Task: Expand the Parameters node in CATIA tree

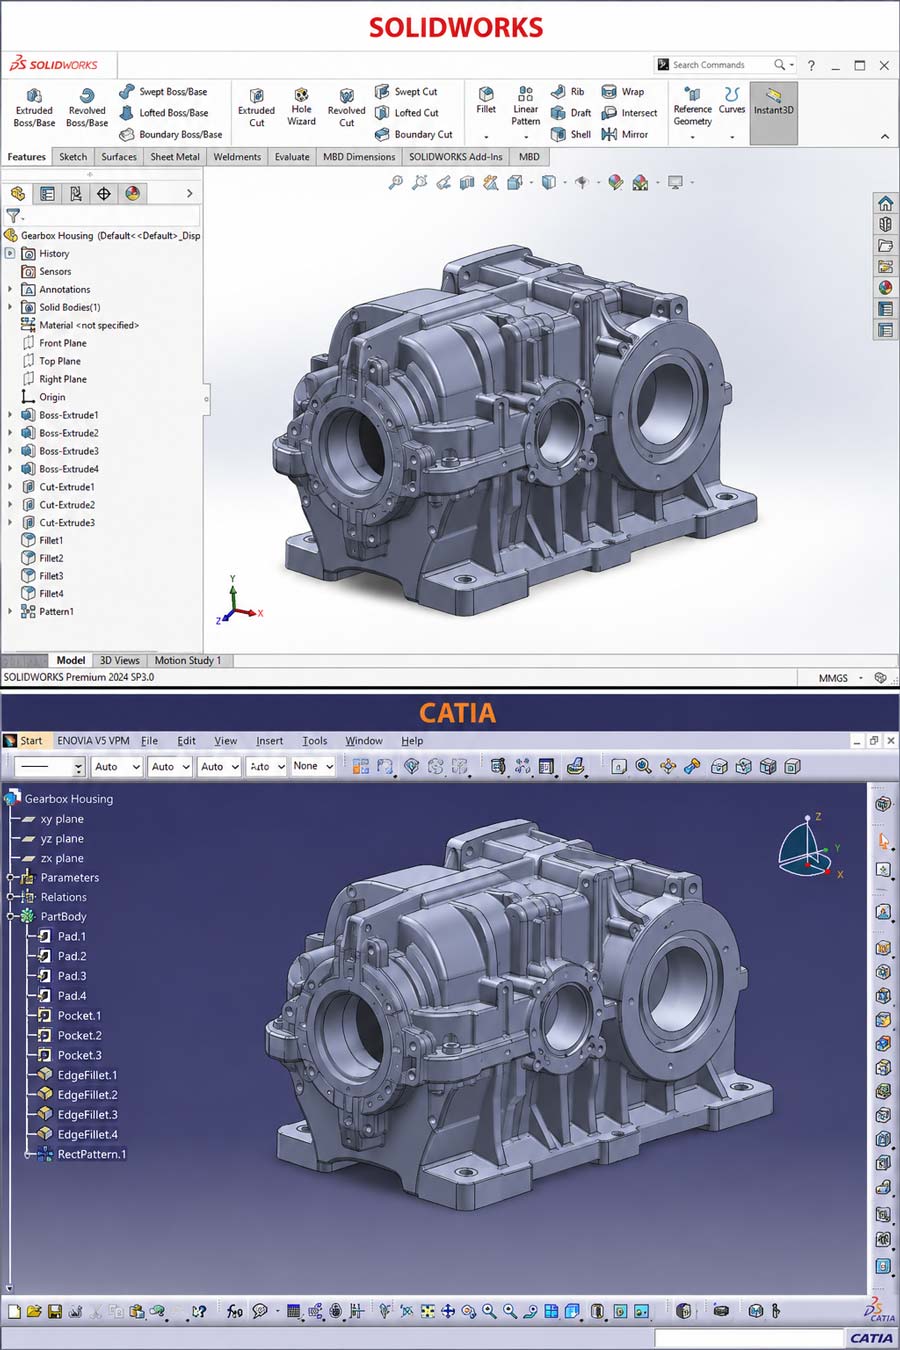Action: [10, 878]
